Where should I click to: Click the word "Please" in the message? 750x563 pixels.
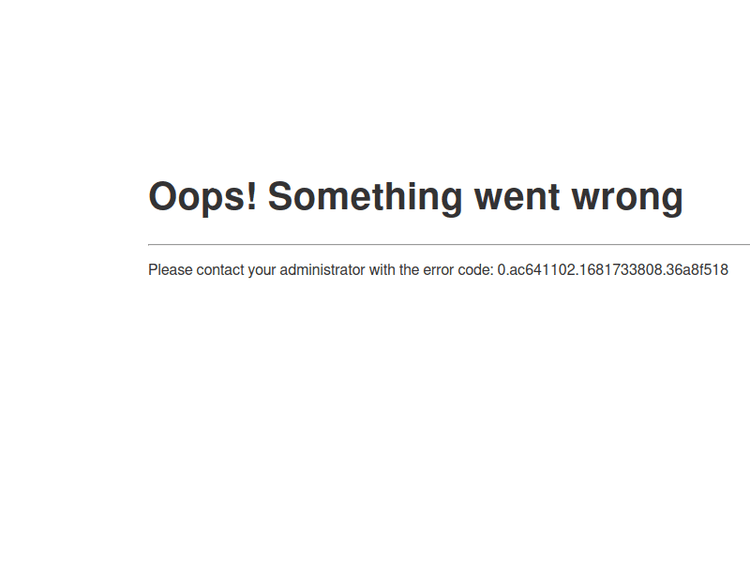(170, 270)
